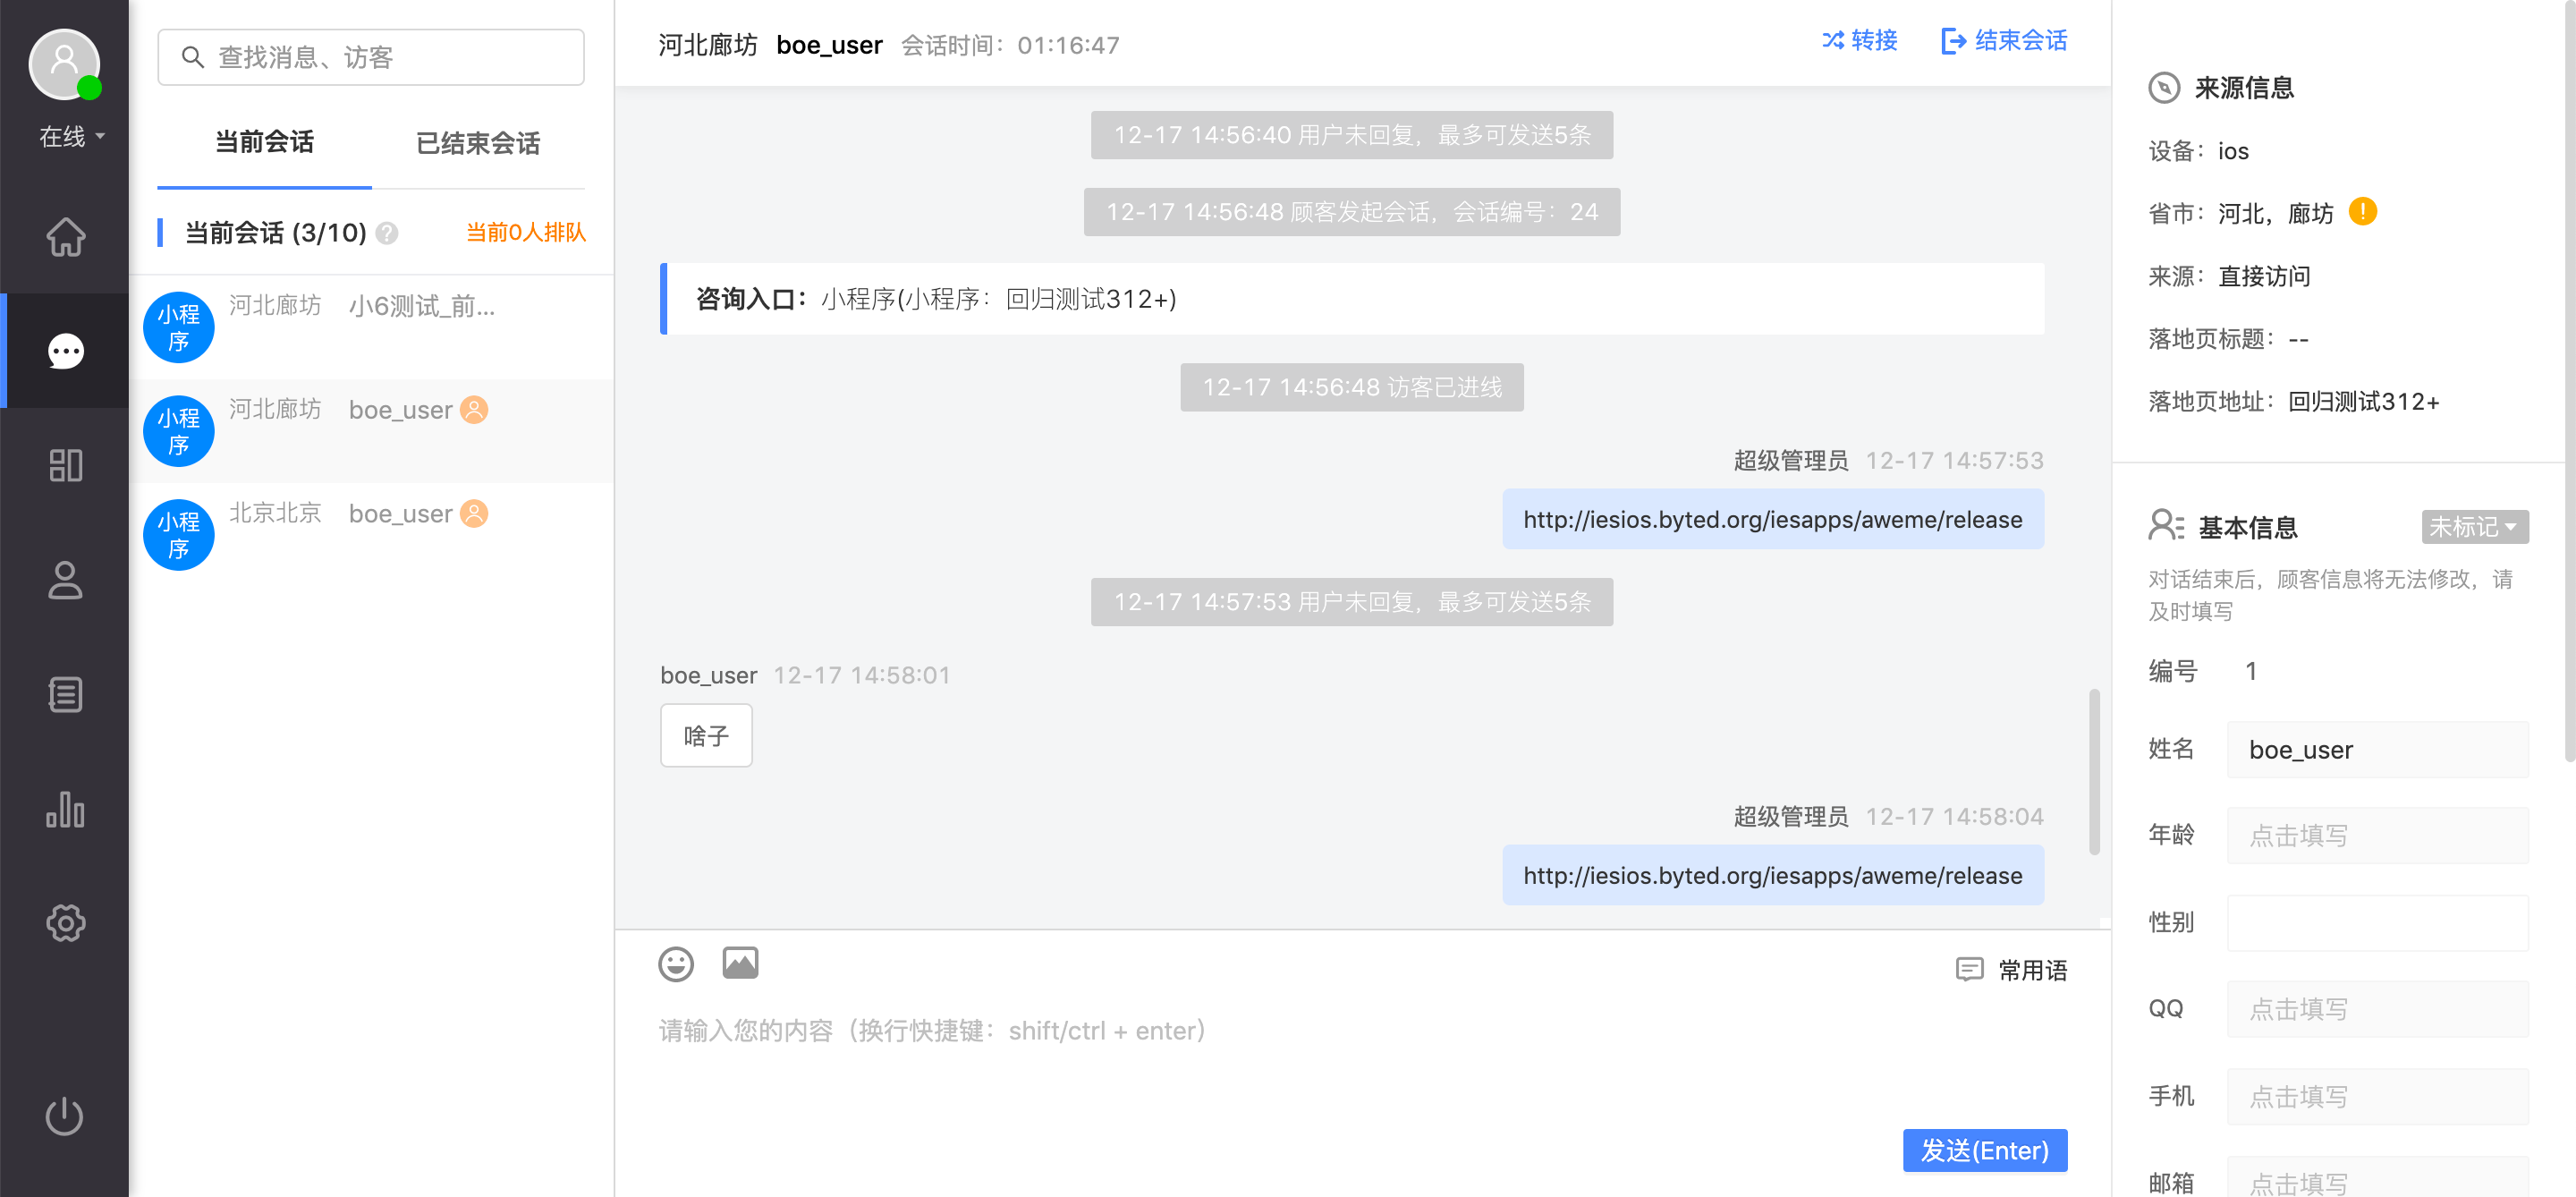
Task: Click the orange warning icon beside 廊坊
Action: pyautogui.click(x=2363, y=212)
